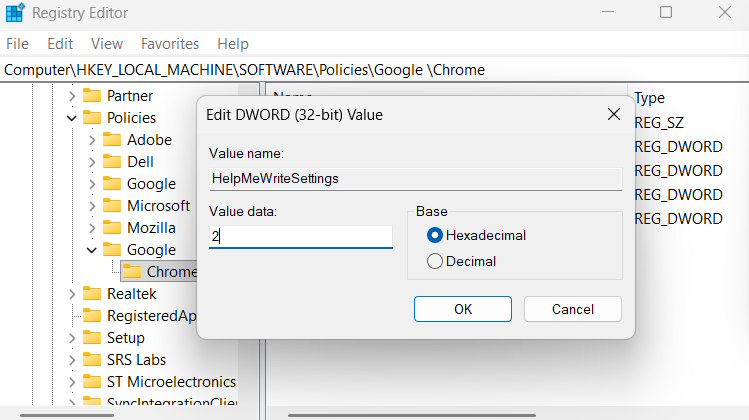This screenshot has width=749, height=420.
Task: Click inside the Value data field
Action: 300,237
